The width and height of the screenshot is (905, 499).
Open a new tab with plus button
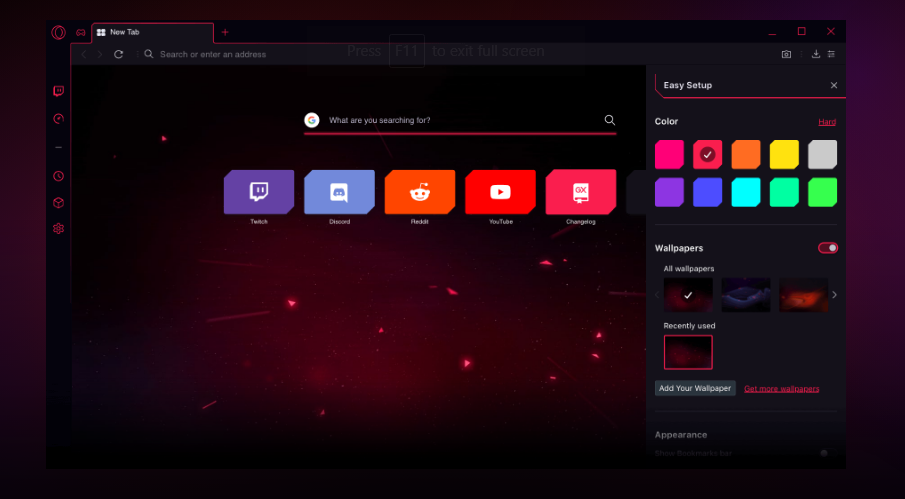click(225, 32)
